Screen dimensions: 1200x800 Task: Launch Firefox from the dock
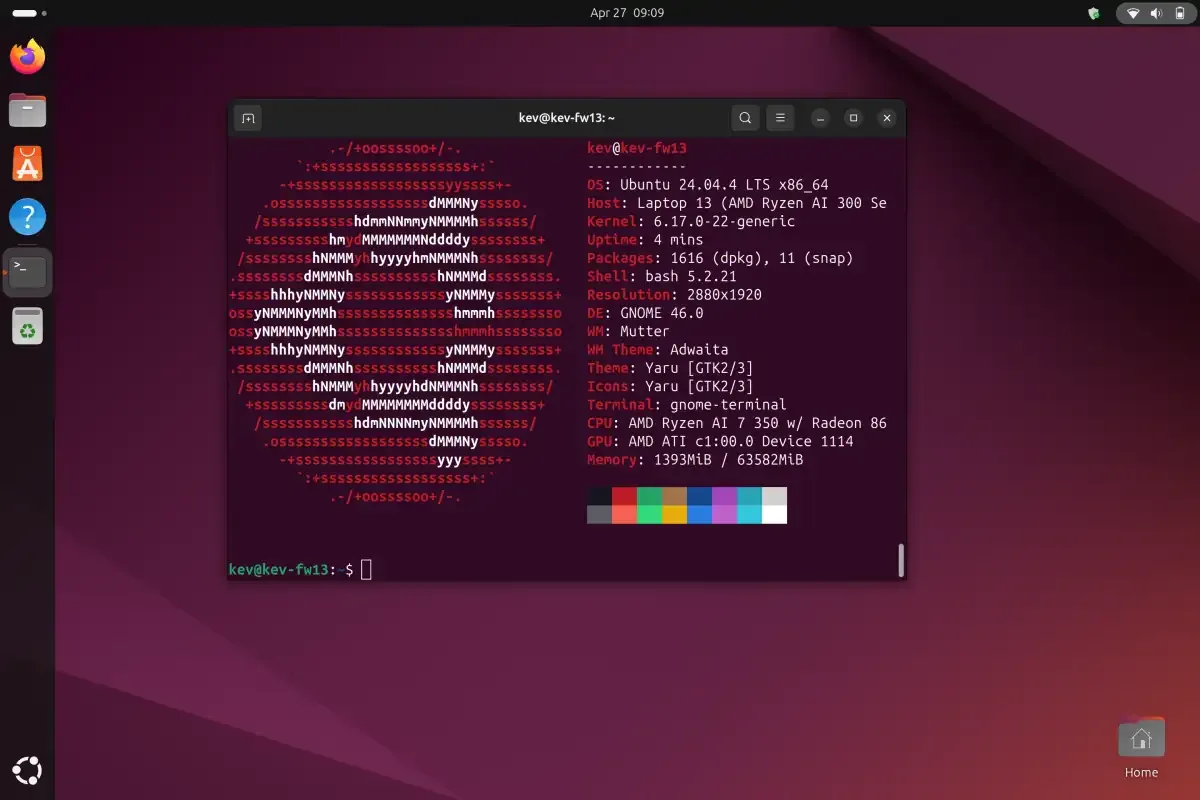[27, 57]
